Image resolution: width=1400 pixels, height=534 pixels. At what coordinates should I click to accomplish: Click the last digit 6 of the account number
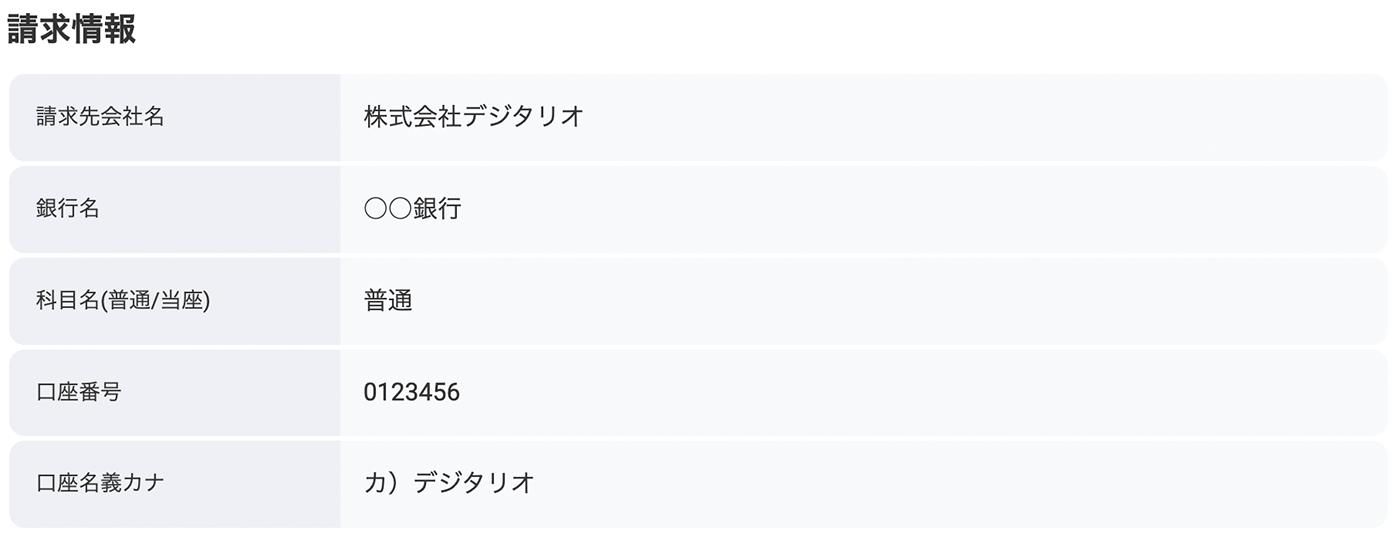[x=453, y=392]
